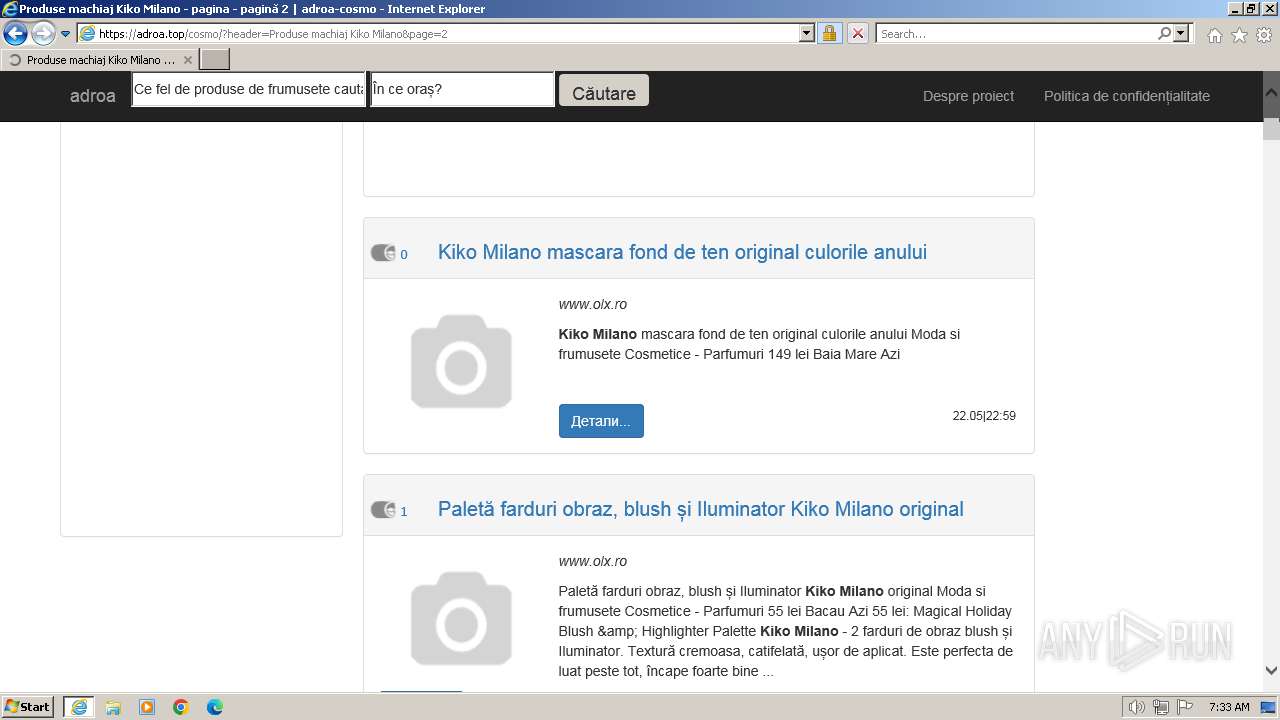Click the network tray icon

pos(1161,707)
